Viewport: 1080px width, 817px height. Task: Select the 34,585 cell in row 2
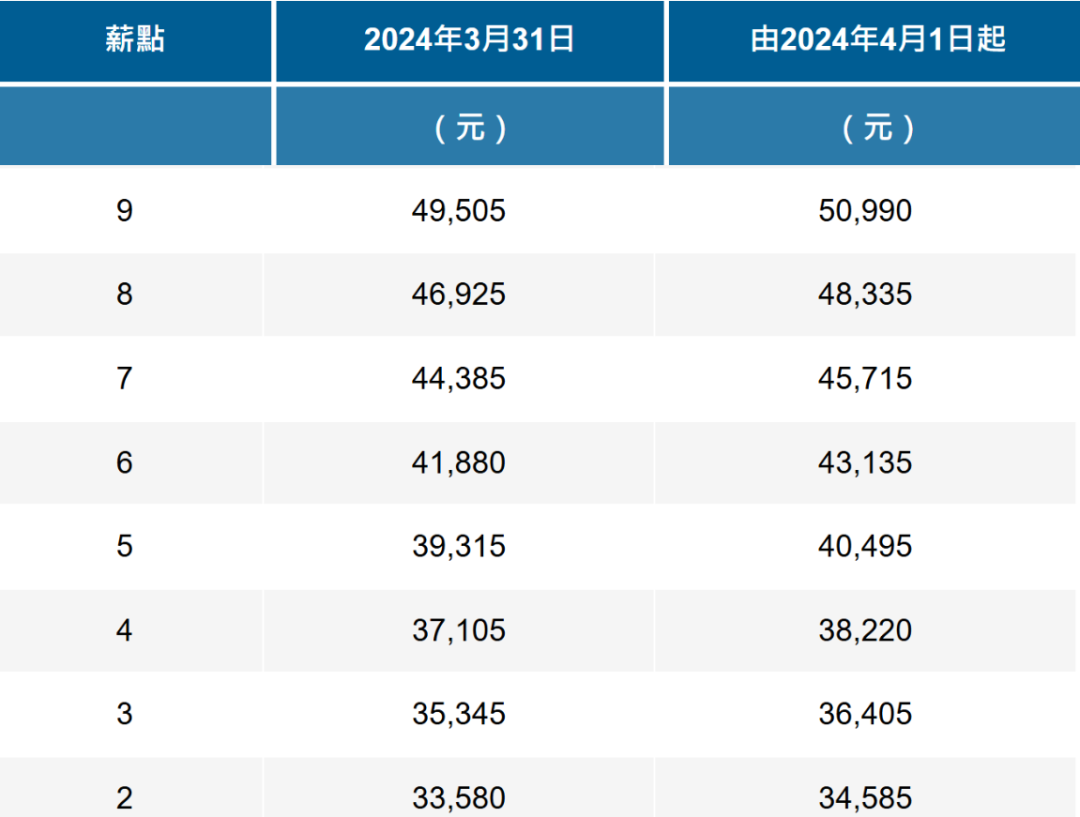[865, 788]
